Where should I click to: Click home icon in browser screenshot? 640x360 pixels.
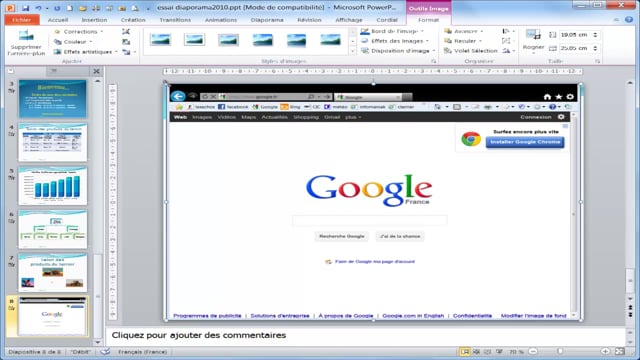pos(547,97)
